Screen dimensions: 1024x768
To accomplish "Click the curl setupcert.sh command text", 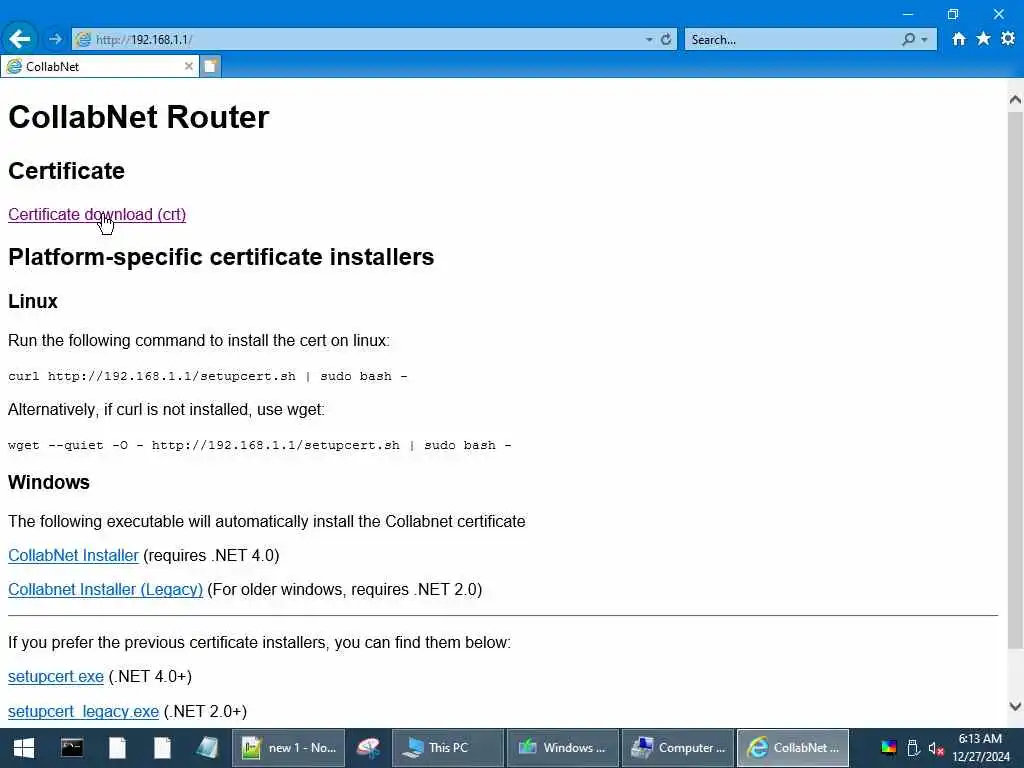I will coord(208,376).
